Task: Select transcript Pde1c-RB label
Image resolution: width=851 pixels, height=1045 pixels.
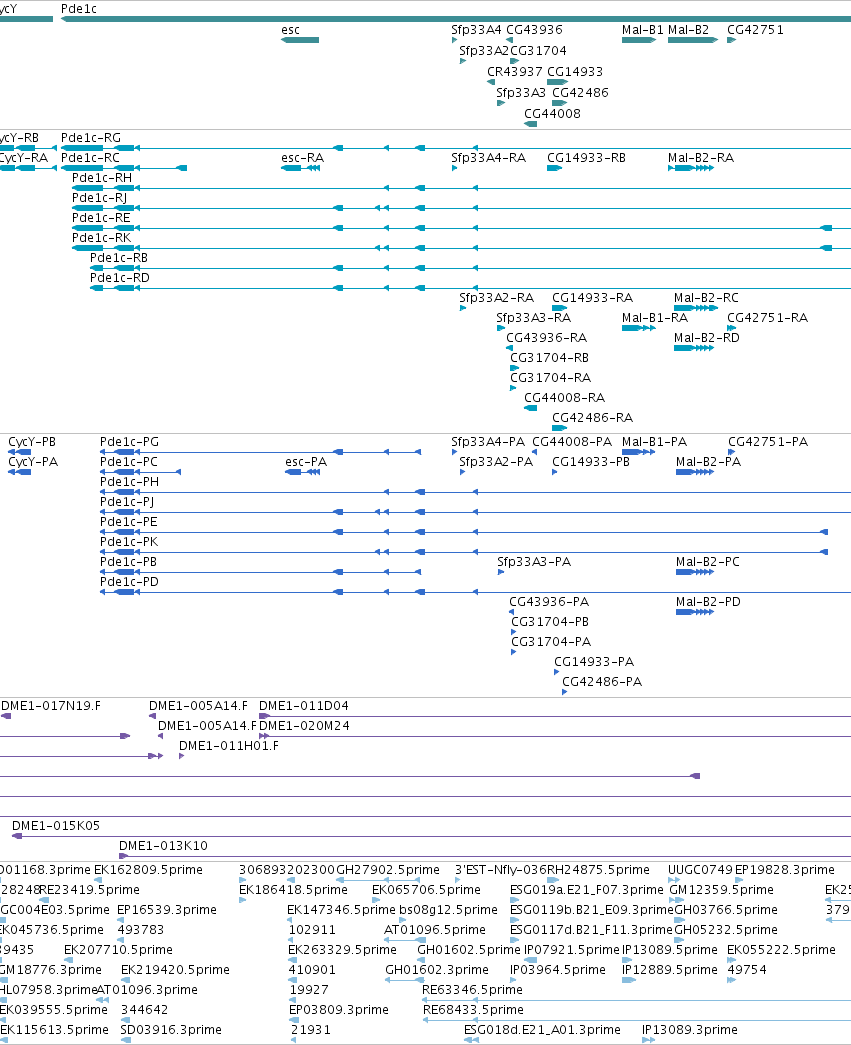Action: (x=119, y=258)
